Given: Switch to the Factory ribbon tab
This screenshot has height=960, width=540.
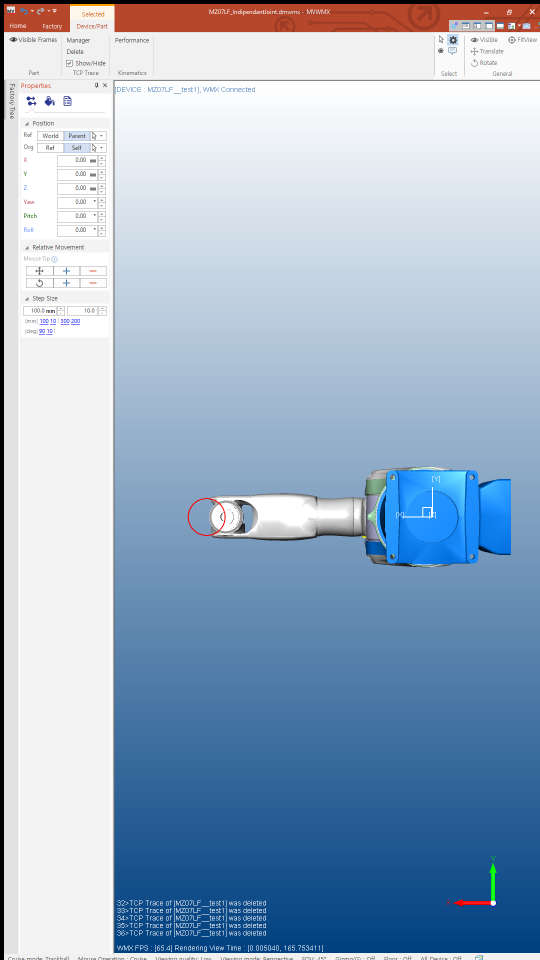Looking at the screenshot, I should point(52,26).
